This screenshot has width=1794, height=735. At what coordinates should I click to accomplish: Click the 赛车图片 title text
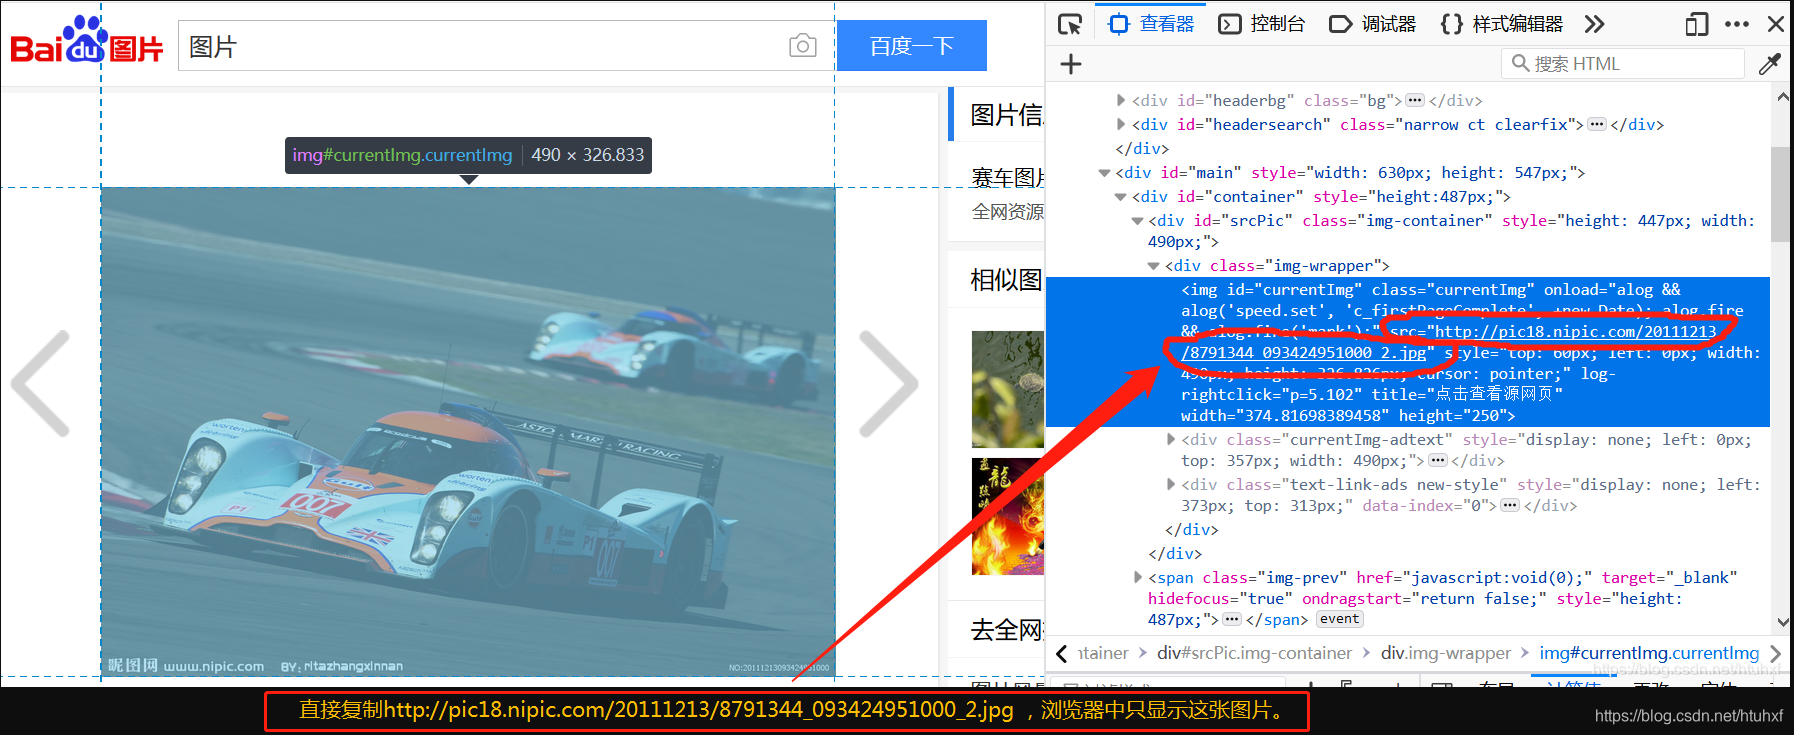pos(1008,178)
